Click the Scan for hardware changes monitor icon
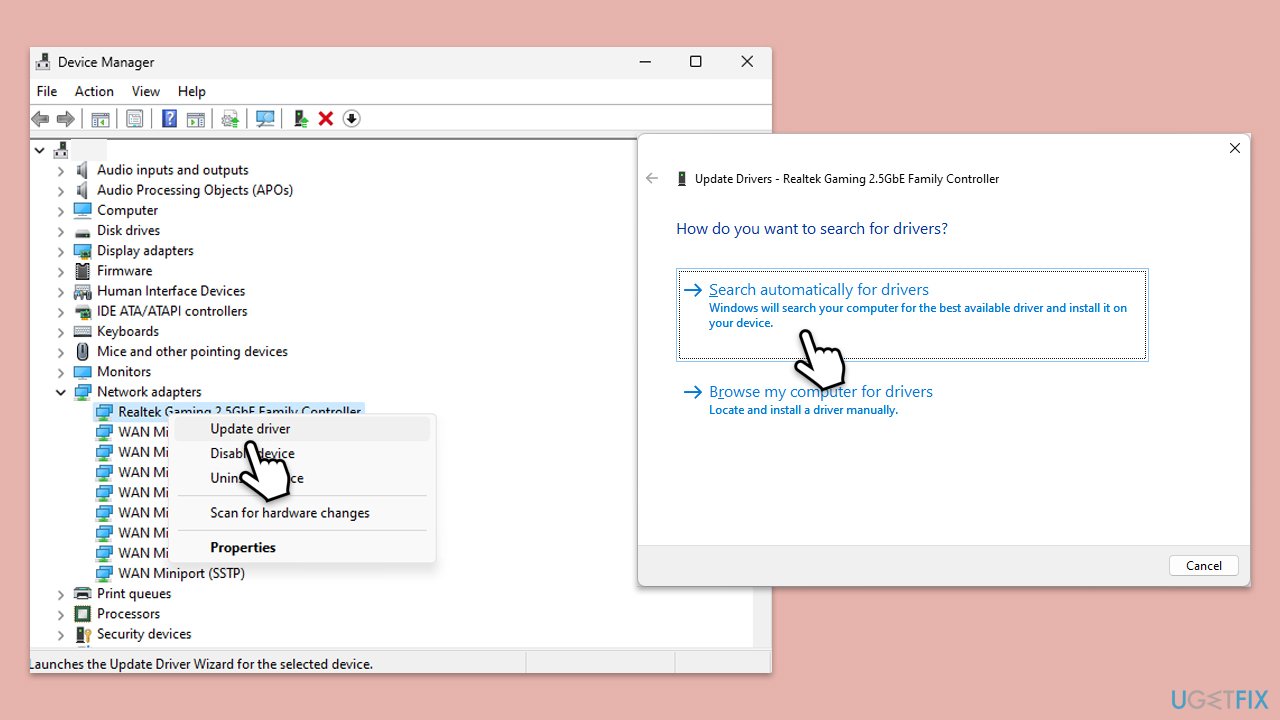The image size is (1280, 720). [x=265, y=119]
